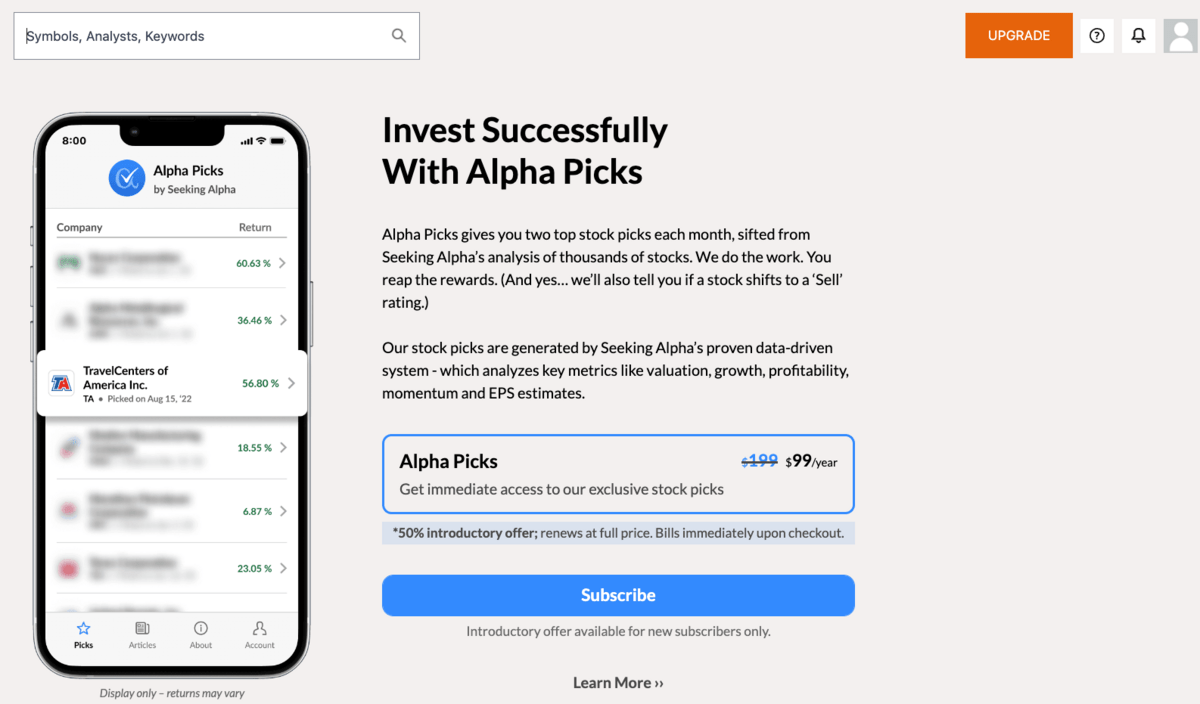
Task: Open the Articles tab icon
Action: pos(142,628)
